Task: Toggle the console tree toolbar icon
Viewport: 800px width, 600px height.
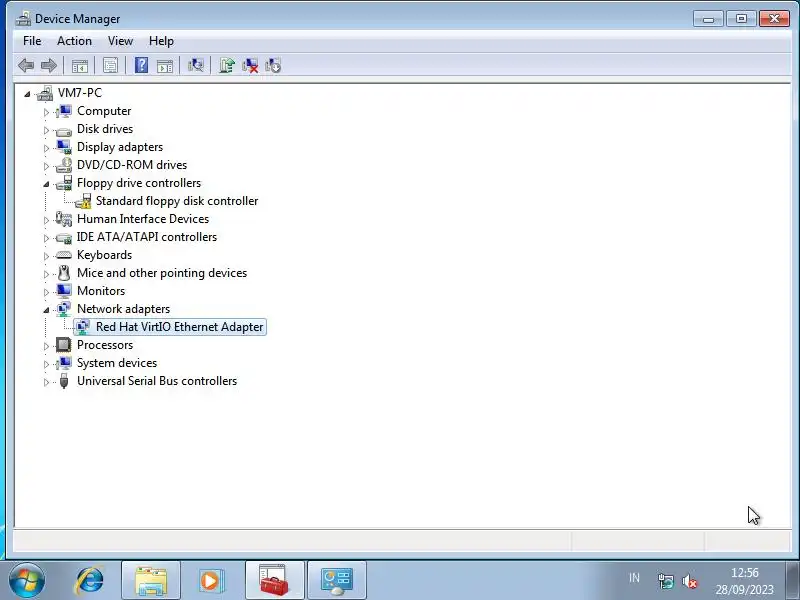Action: point(80,66)
